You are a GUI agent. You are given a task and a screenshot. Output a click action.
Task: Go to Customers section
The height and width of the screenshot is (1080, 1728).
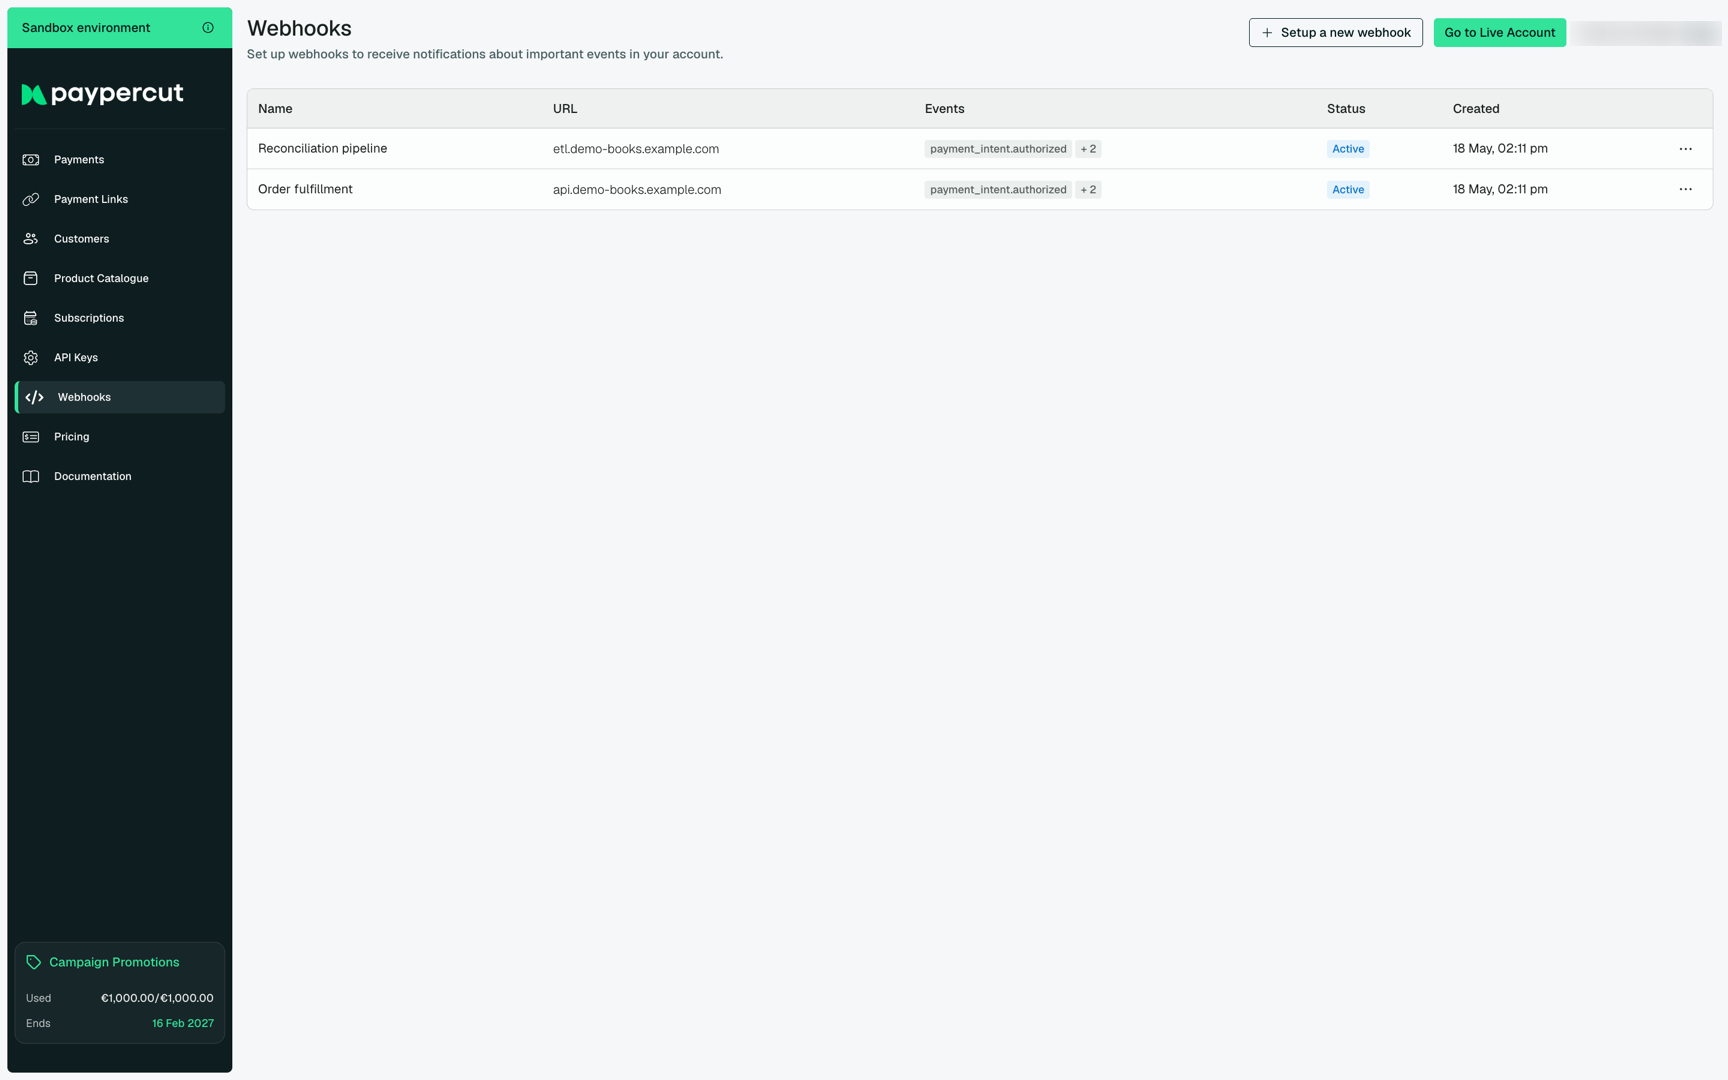(x=120, y=239)
